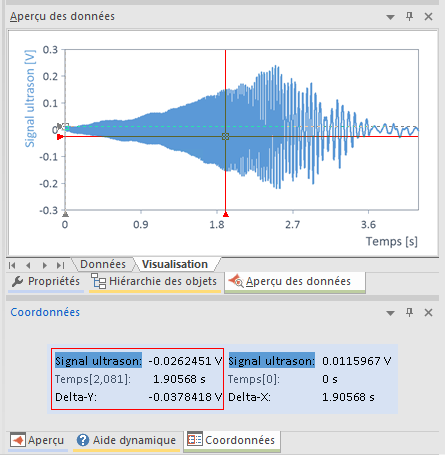445x455 pixels.
Task: Go to first sheet tab arrow
Action: point(12,265)
